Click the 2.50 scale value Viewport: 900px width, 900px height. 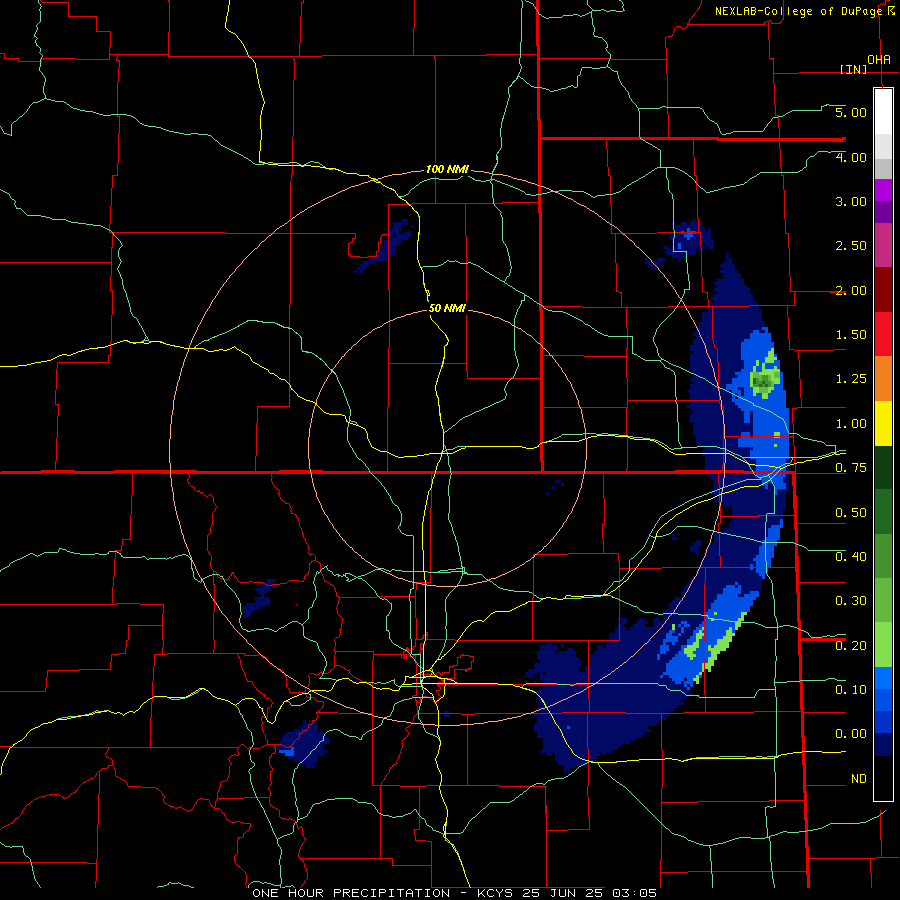click(851, 246)
